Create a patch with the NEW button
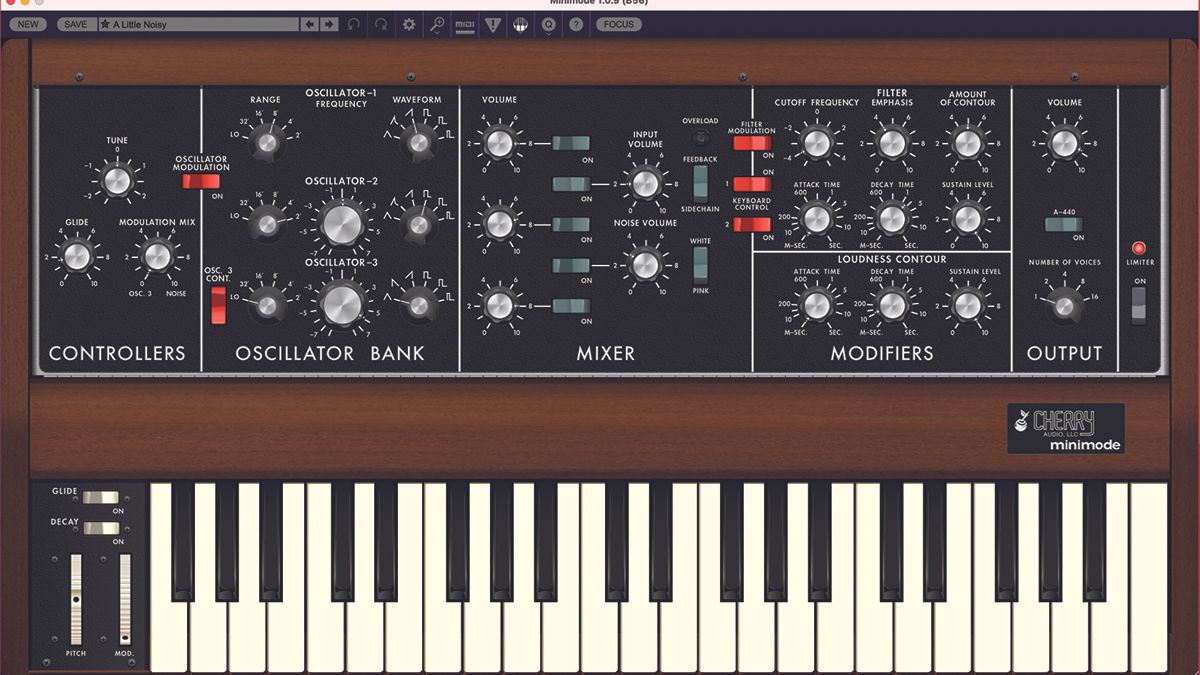 27,24
